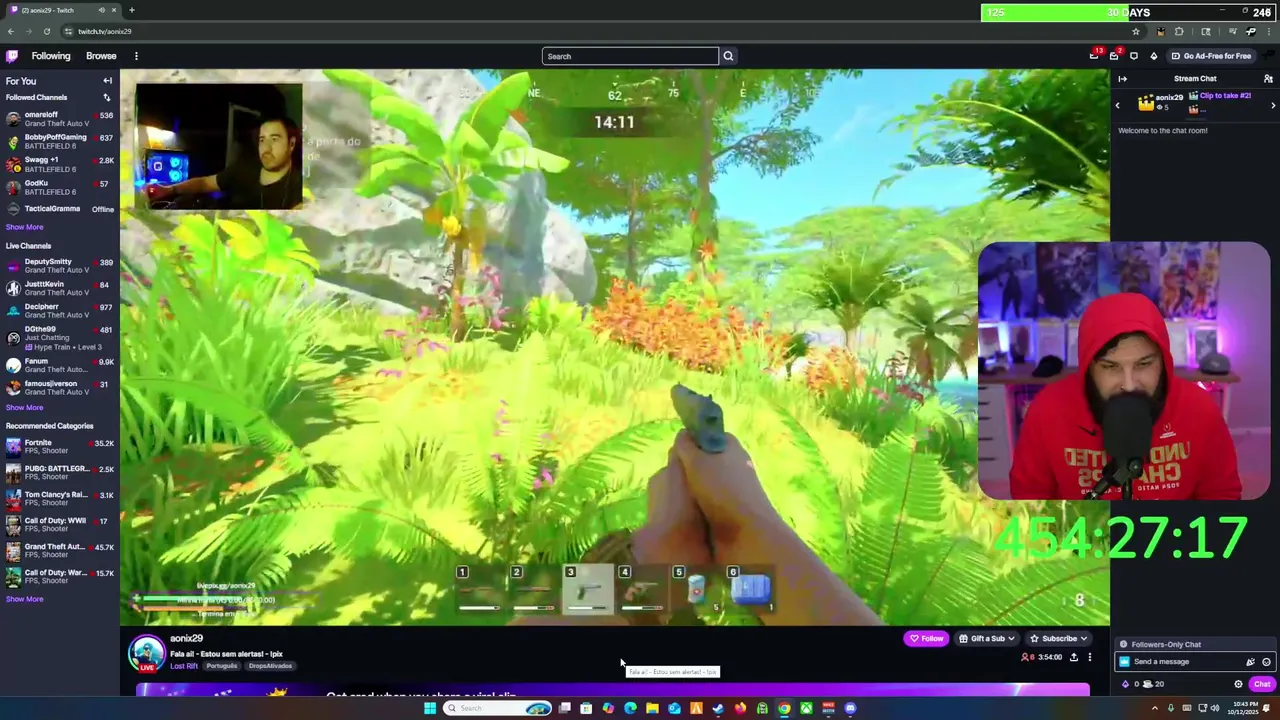This screenshot has width=1280, height=720.
Task: Open omareloff channel in sidebar
Action: [60, 119]
